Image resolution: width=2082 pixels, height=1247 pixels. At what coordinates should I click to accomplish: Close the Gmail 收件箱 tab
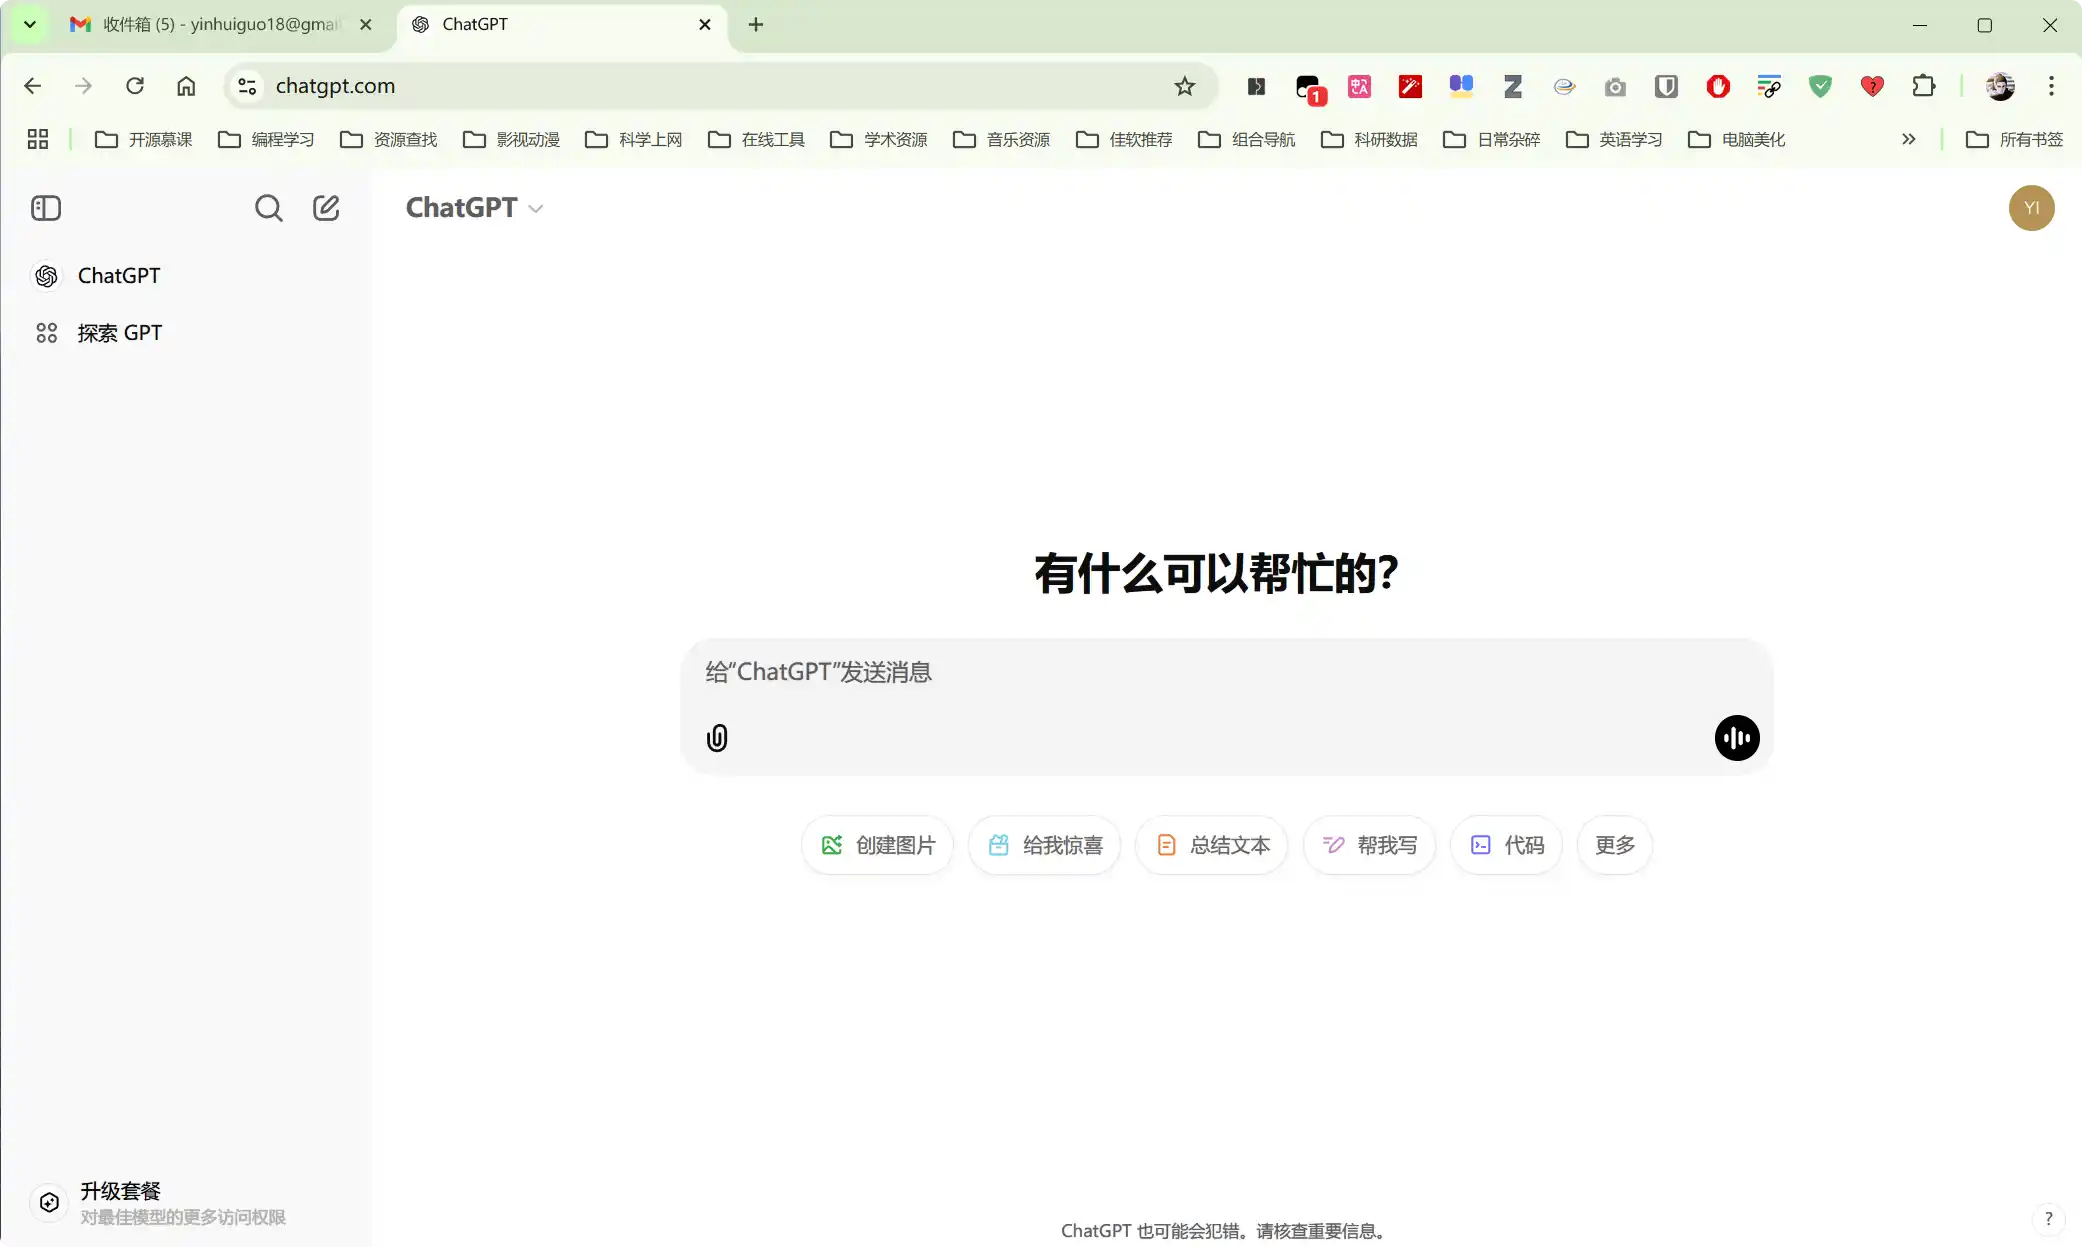tap(366, 25)
